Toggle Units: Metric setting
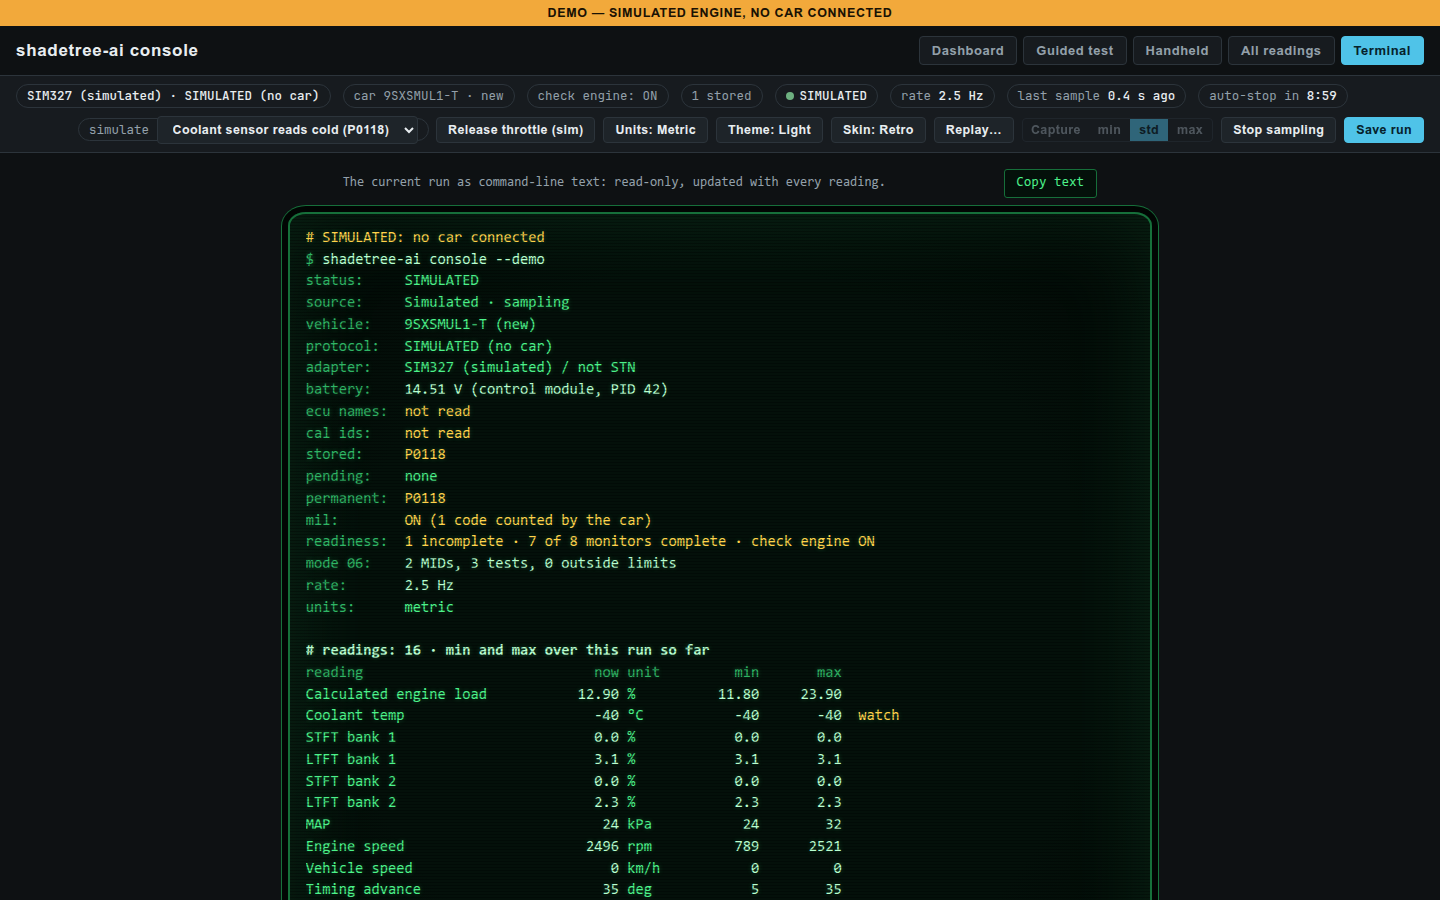Screen dimensions: 1440x900 point(655,130)
